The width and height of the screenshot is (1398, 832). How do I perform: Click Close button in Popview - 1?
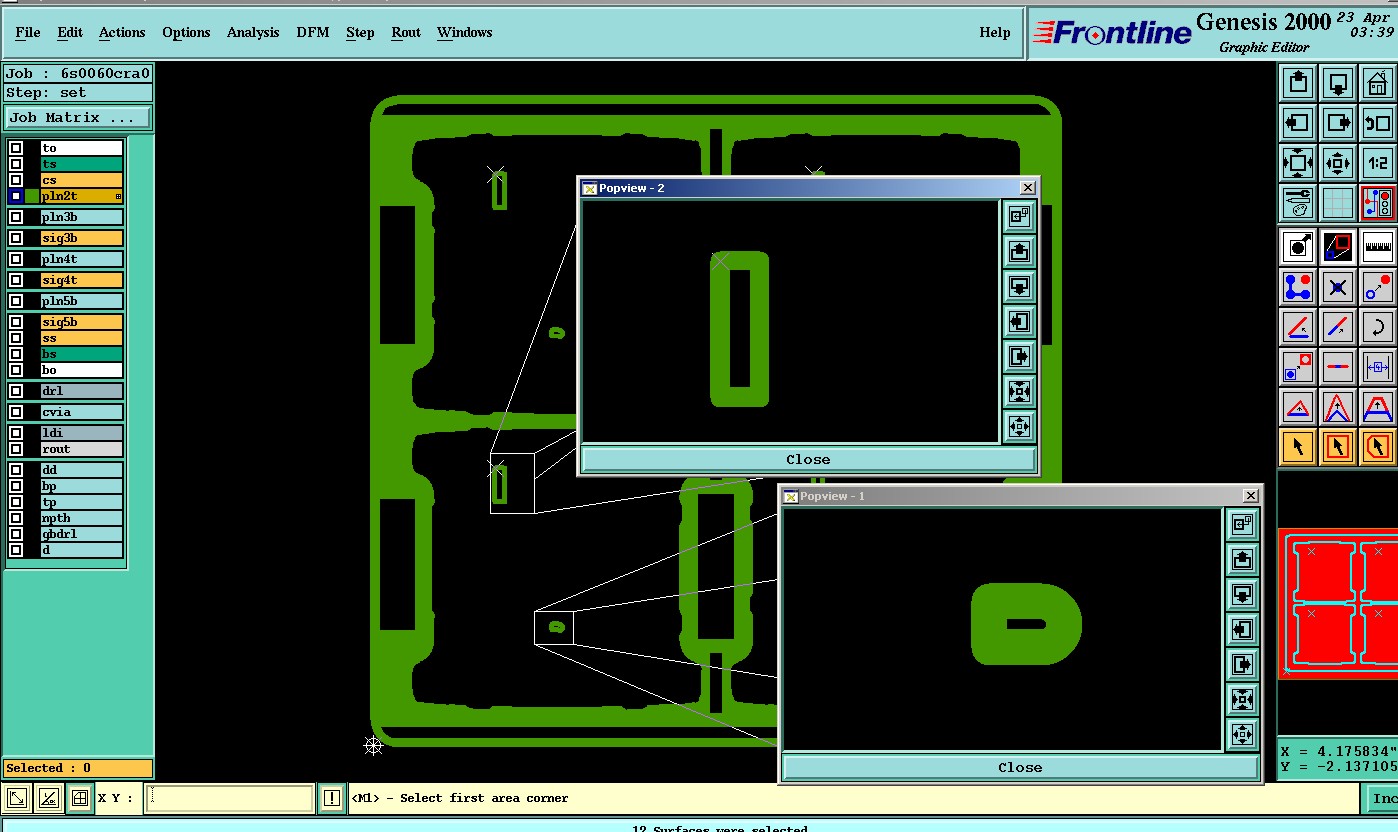click(1020, 767)
